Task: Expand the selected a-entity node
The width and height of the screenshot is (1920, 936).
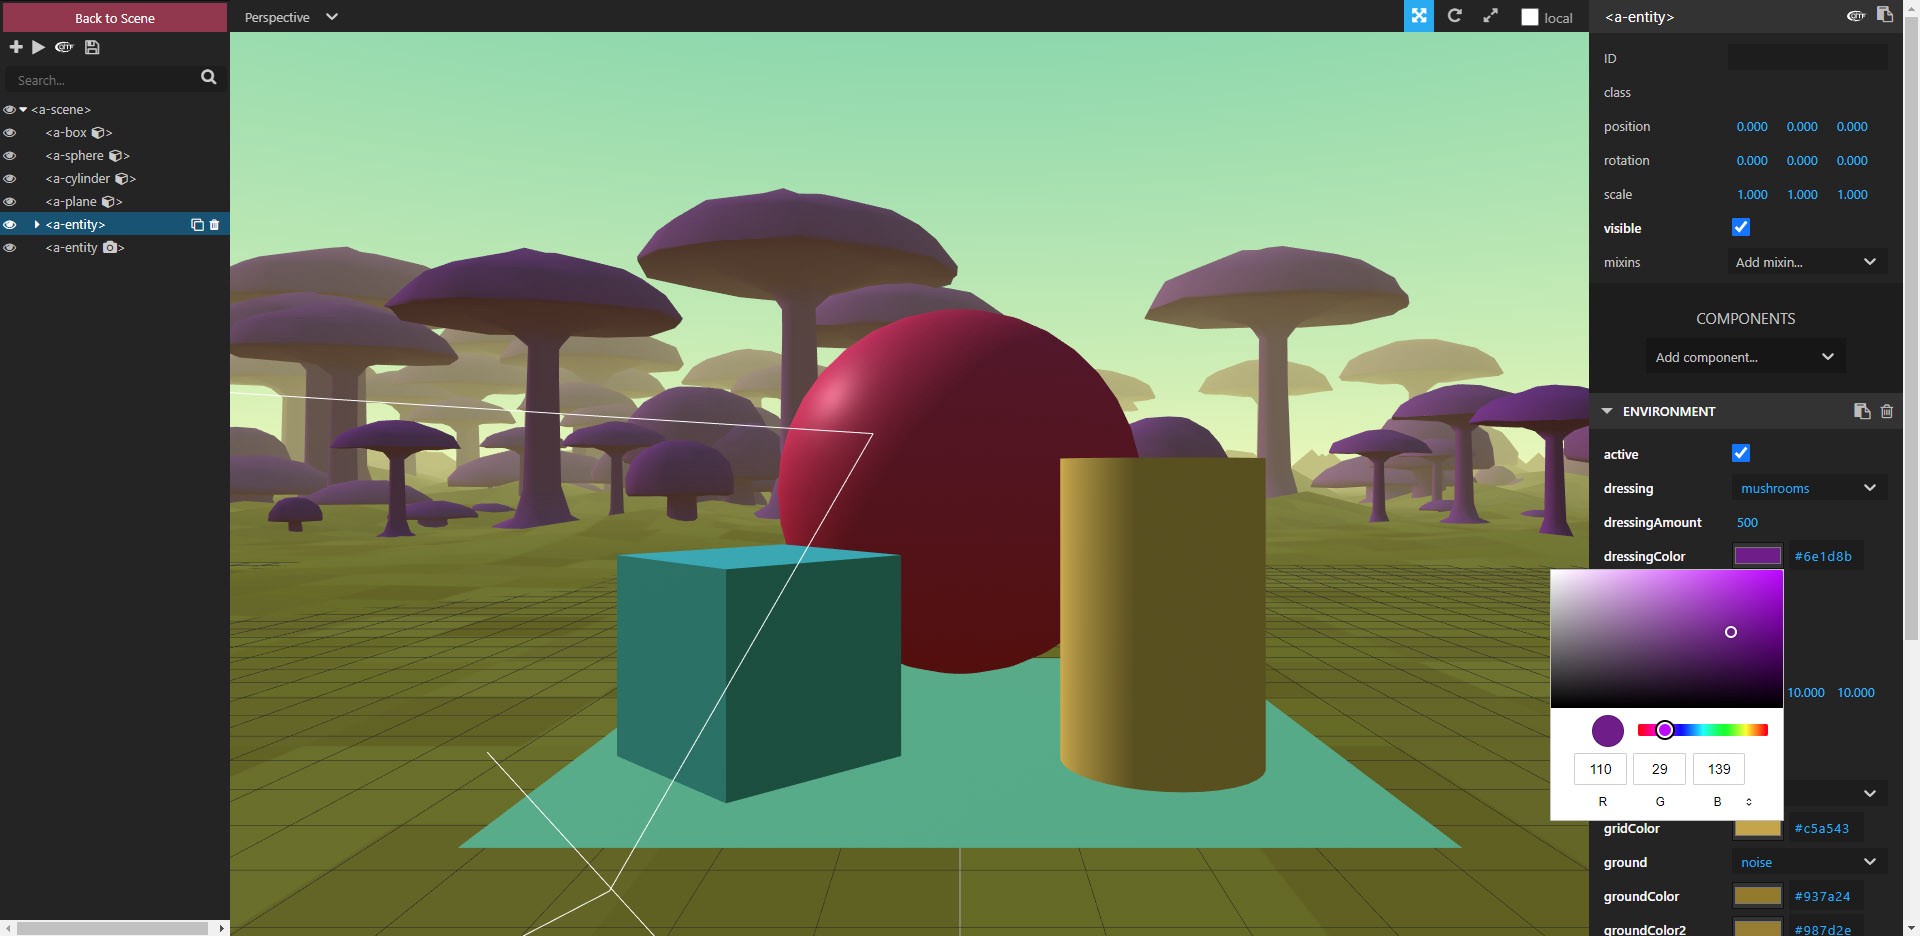Action: pyautogui.click(x=37, y=225)
